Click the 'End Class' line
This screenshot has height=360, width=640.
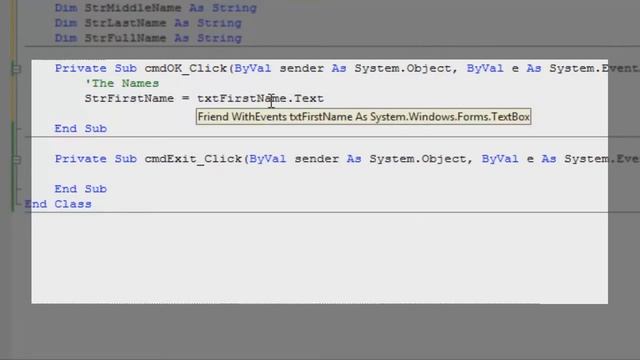[x=58, y=204]
